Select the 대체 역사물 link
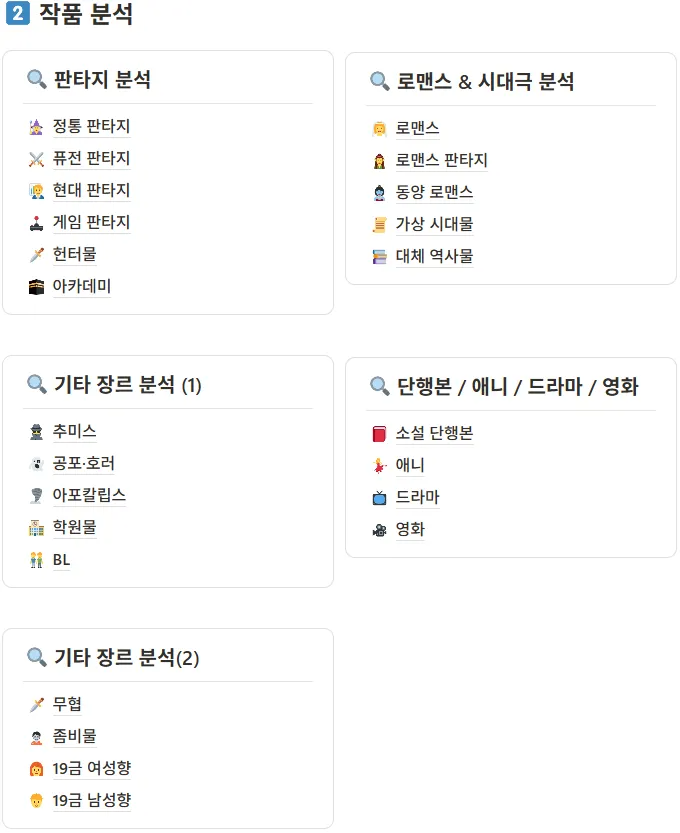 pos(434,256)
